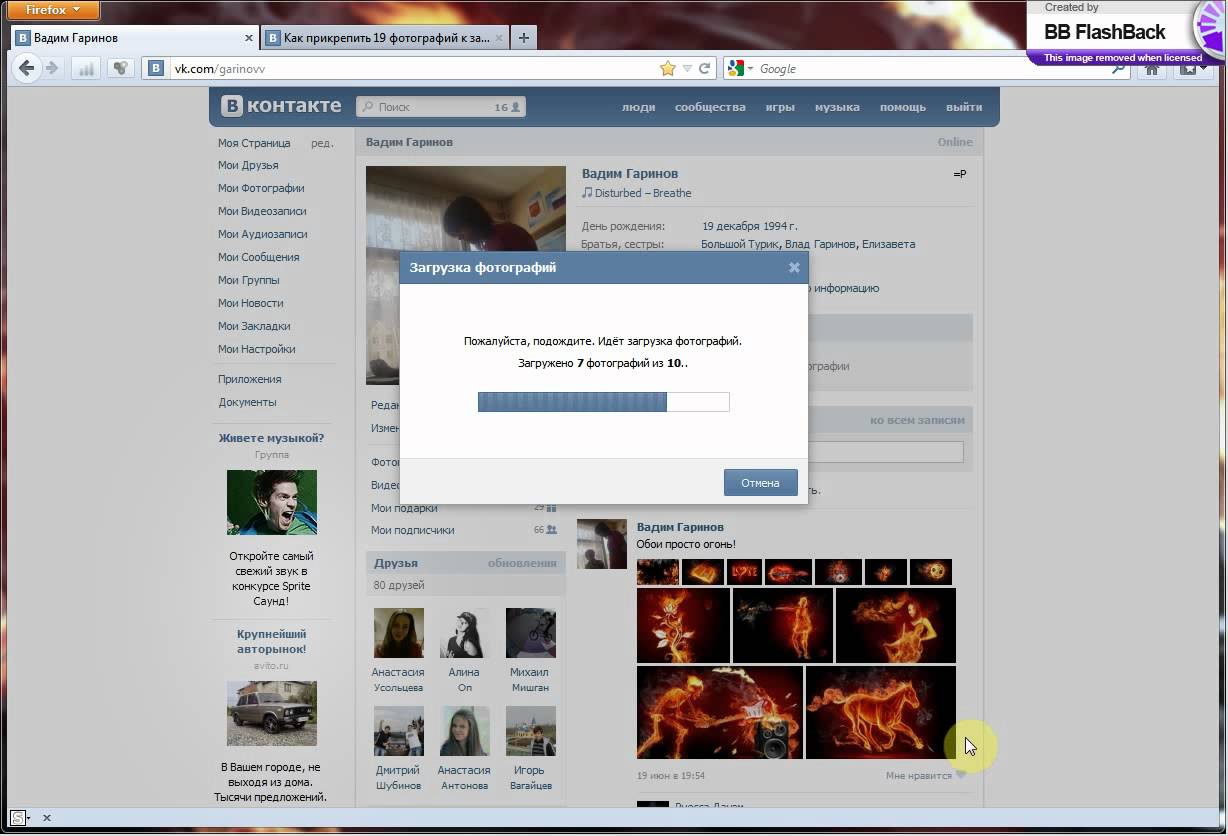This screenshot has width=1228, height=836.
Task: Click the ред. edit link
Action: [x=322, y=143]
